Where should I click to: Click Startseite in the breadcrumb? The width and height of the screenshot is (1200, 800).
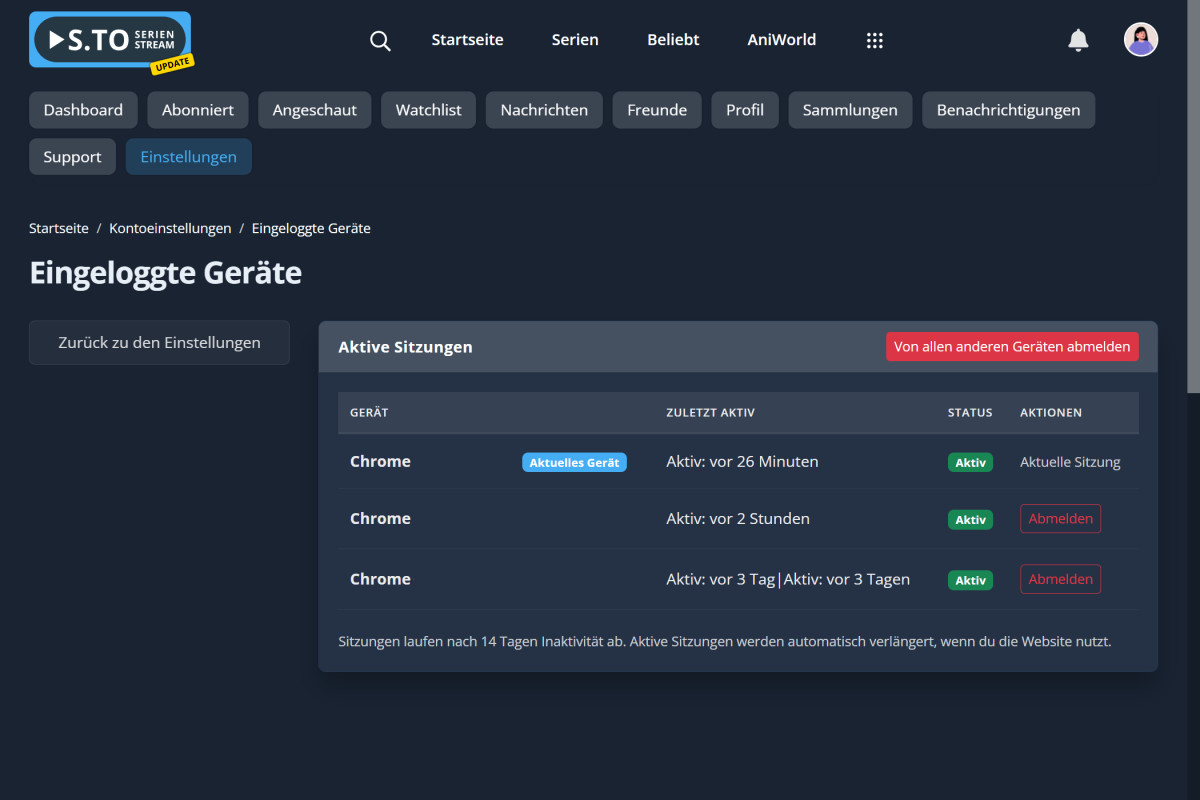click(58, 228)
